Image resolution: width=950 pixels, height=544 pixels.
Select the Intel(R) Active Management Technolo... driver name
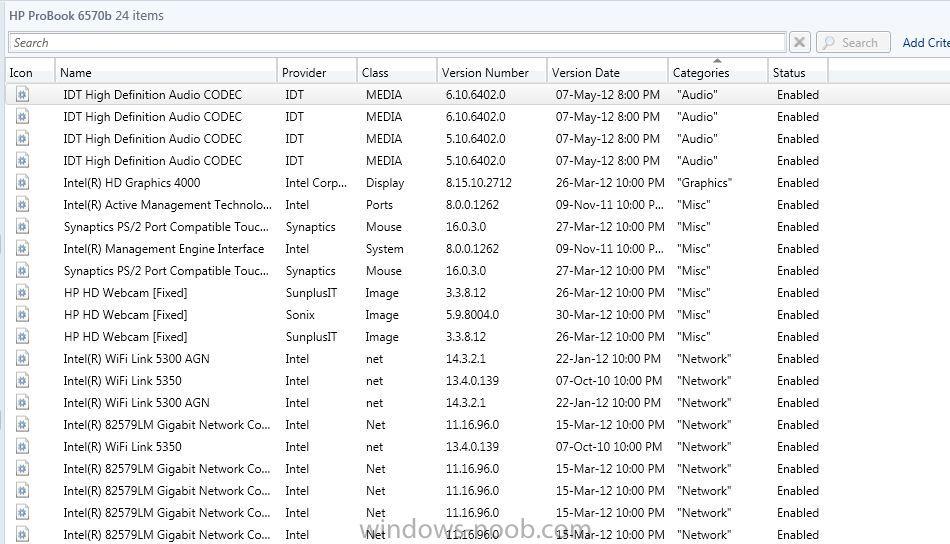168,205
